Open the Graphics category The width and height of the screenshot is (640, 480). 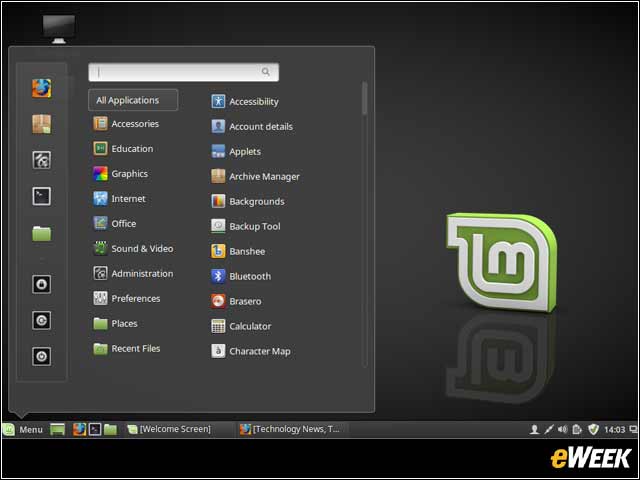point(120,174)
